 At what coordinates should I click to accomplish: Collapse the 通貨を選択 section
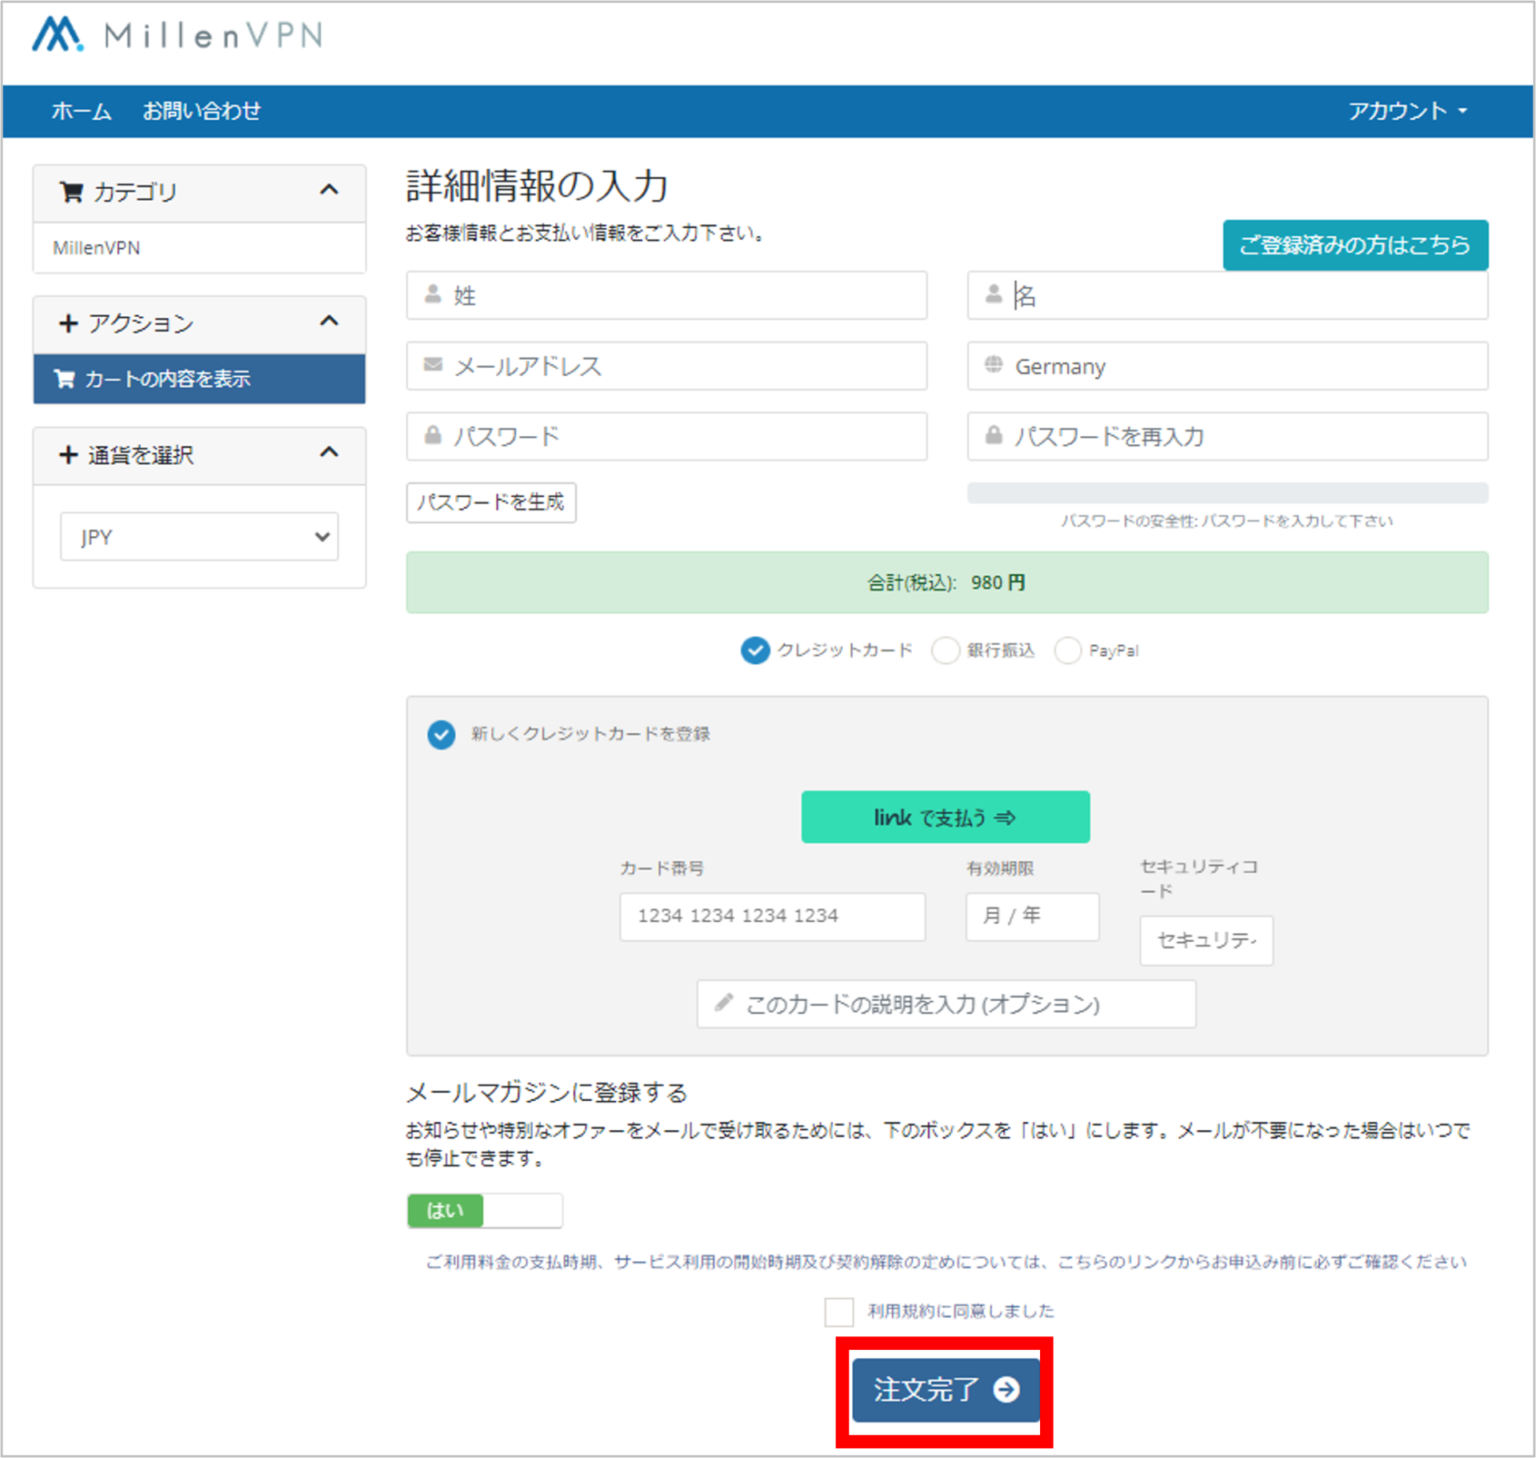pyautogui.click(x=330, y=452)
